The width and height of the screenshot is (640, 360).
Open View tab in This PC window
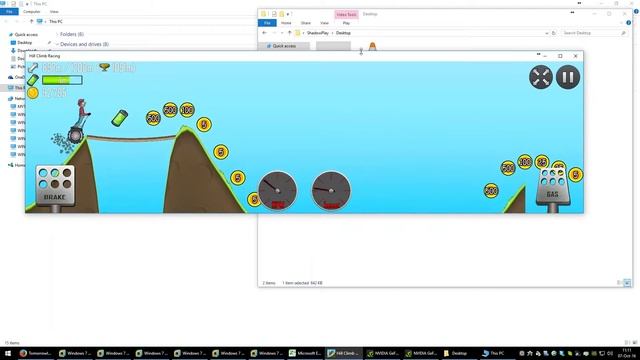[x=54, y=12]
